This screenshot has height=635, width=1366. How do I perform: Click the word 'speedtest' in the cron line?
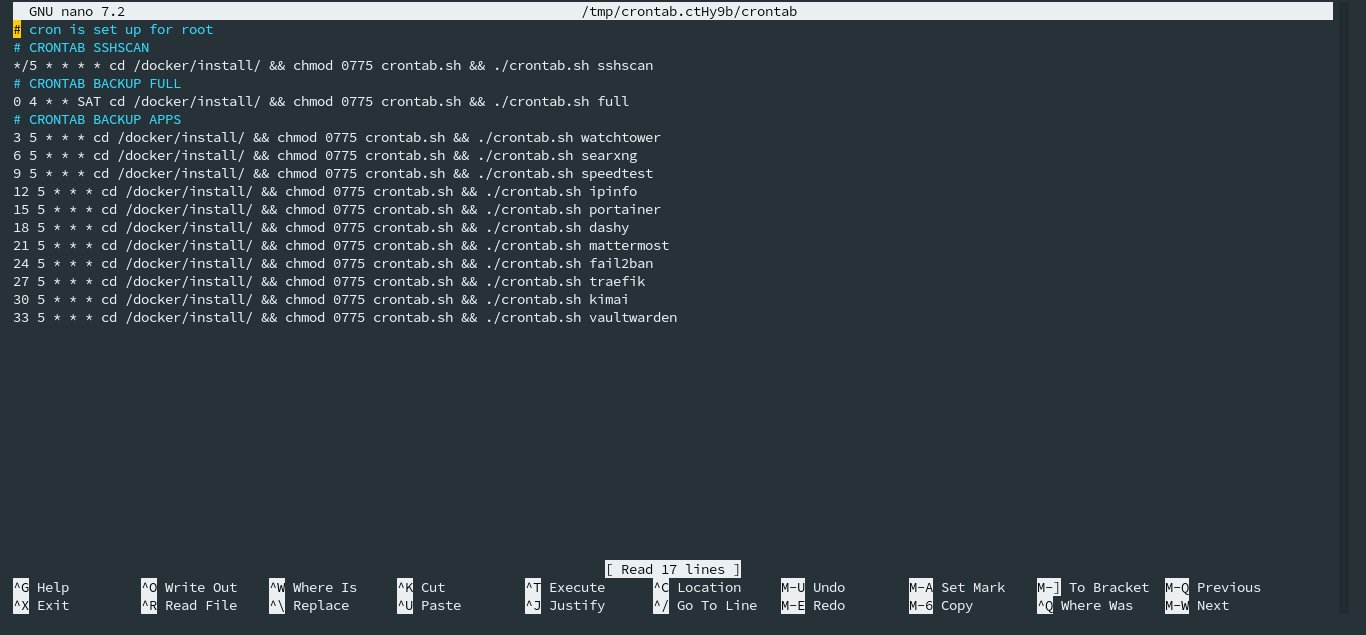pyautogui.click(x=617, y=173)
